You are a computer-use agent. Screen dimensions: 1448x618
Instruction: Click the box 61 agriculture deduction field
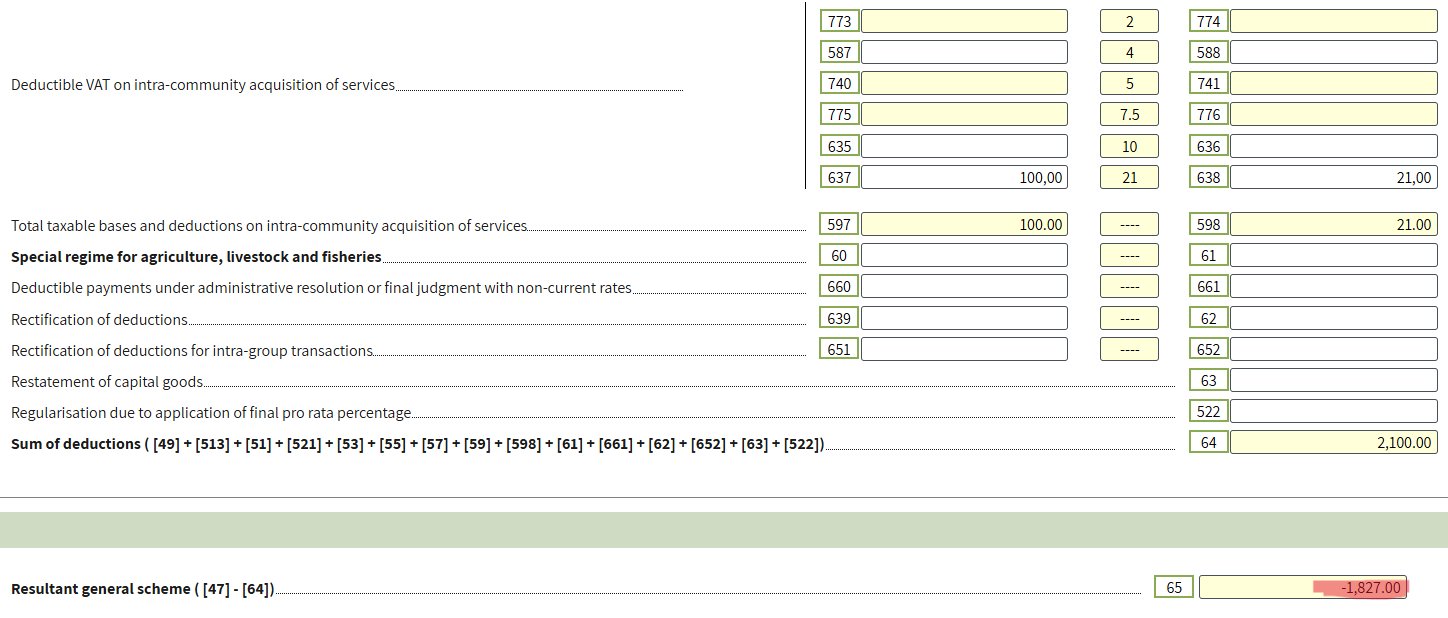tap(1333, 255)
